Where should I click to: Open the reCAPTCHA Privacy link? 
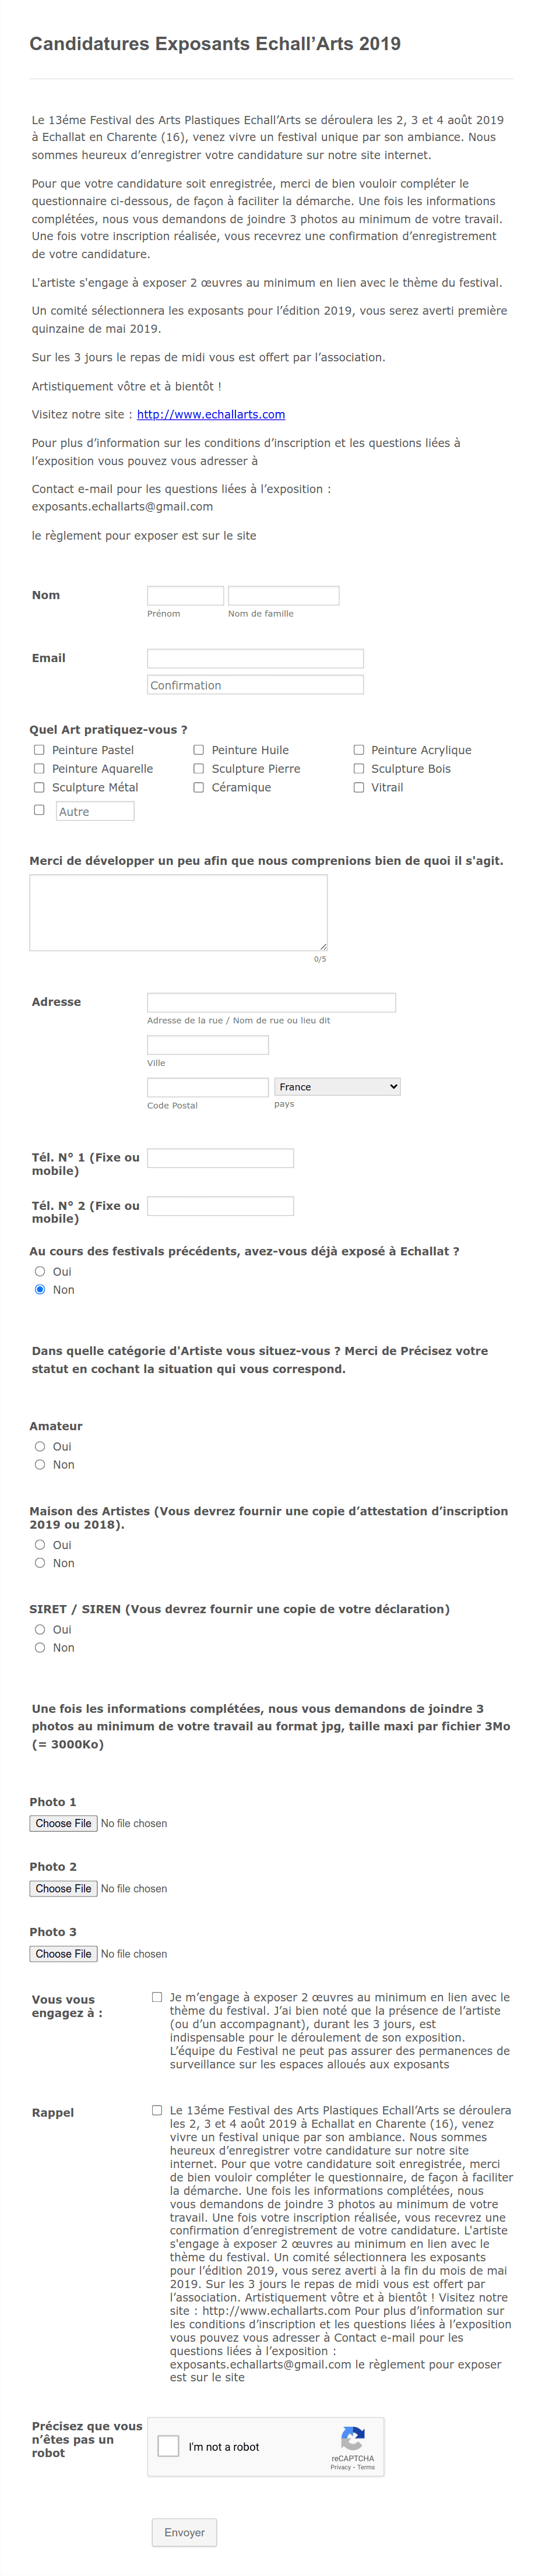340,2467
